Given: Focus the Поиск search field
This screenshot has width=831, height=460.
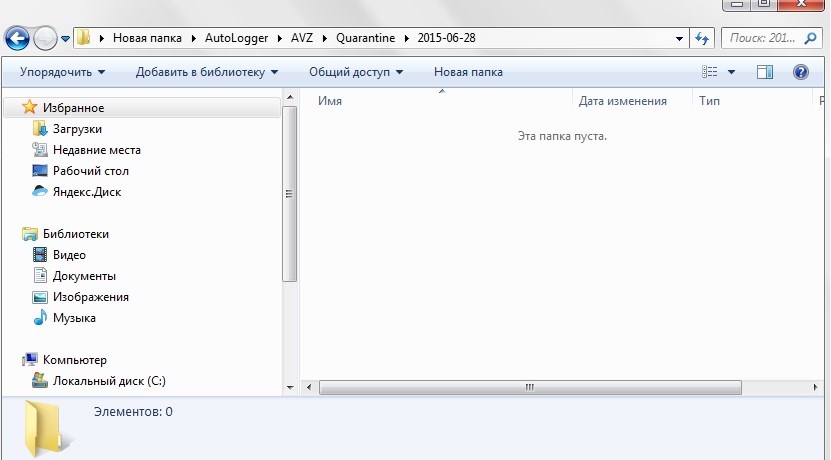Looking at the screenshot, I should 762,38.
